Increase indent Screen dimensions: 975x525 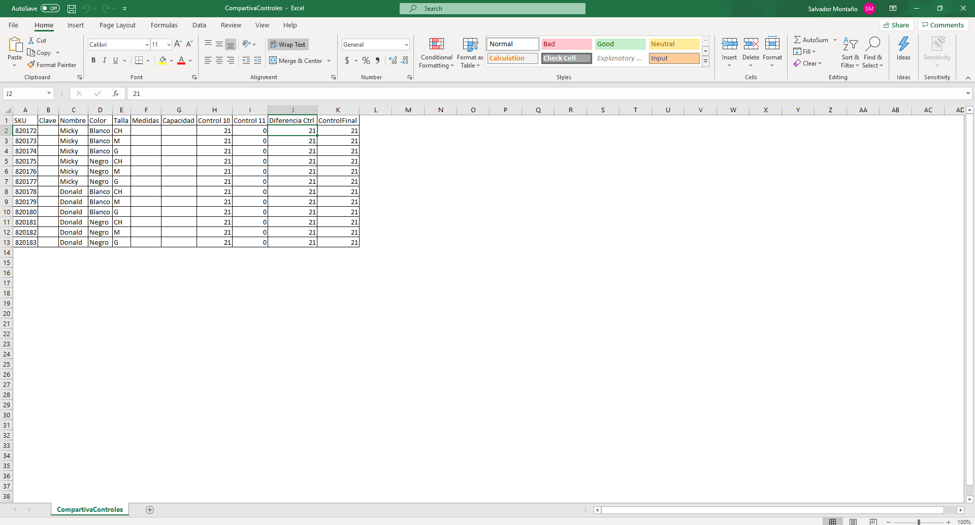pos(257,61)
